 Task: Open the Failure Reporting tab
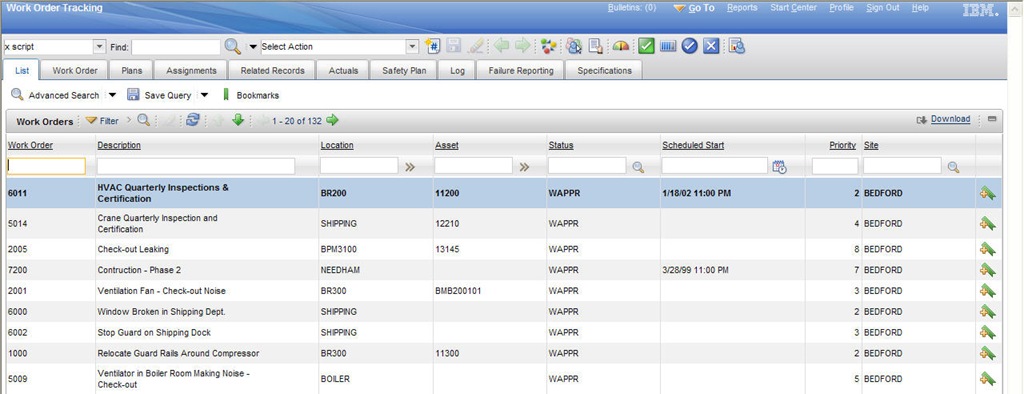pos(520,71)
